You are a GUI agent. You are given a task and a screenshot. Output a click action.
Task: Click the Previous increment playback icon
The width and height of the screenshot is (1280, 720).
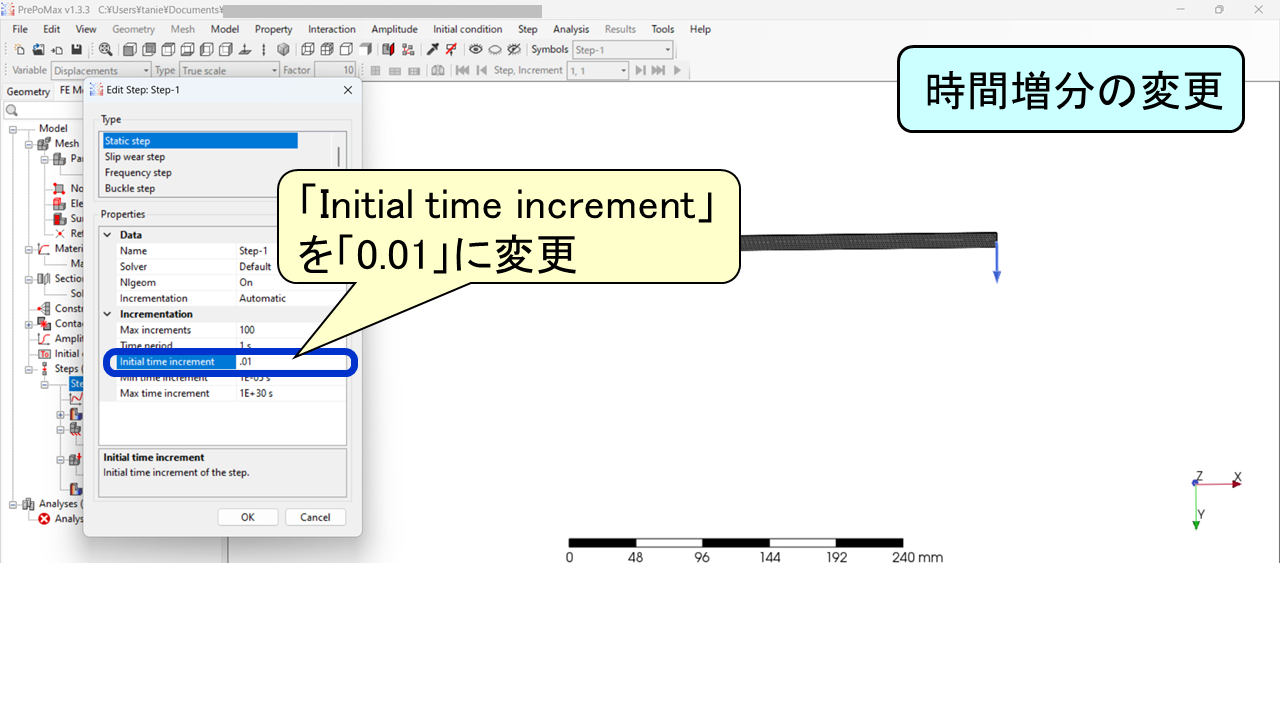tap(481, 70)
